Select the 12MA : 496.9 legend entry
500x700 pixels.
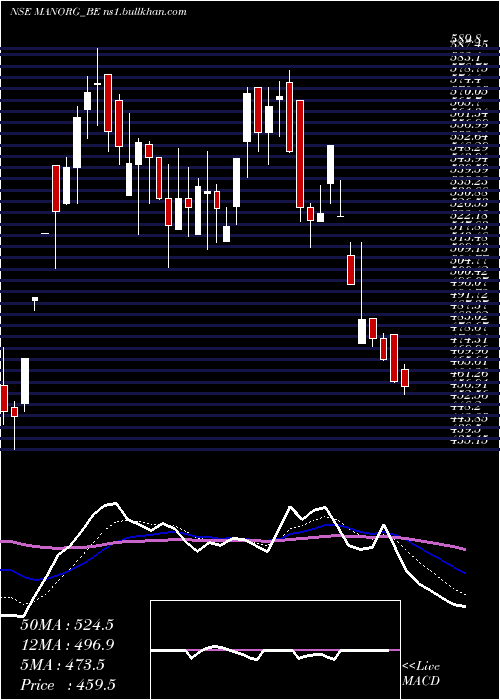(67, 645)
